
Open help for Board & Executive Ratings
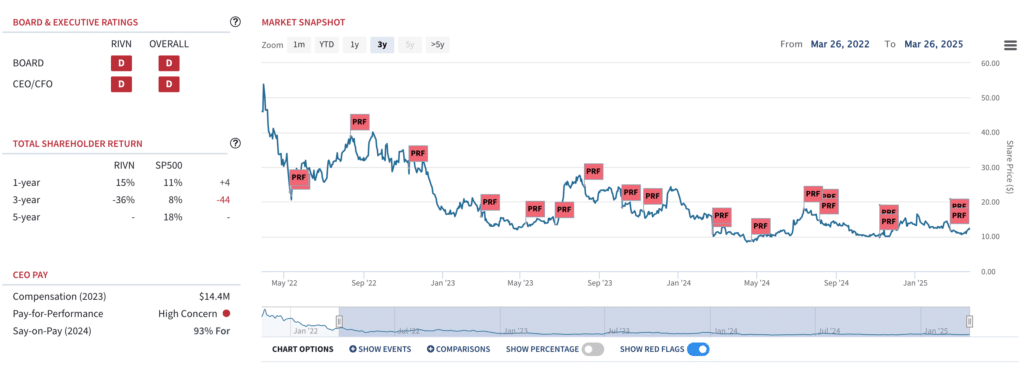click(x=236, y=22)
